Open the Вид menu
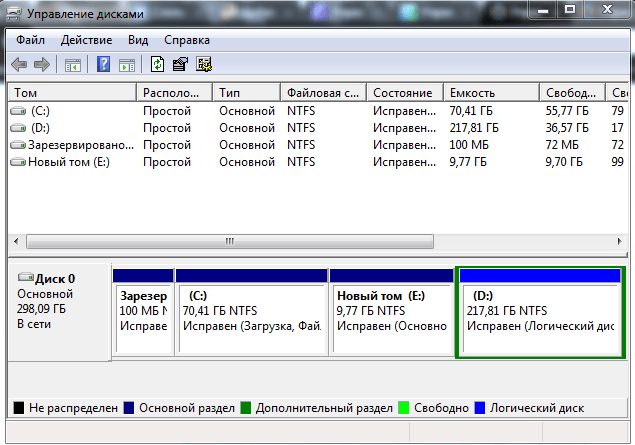The width and height of the screenshot is (635, 445). (138, 40)
